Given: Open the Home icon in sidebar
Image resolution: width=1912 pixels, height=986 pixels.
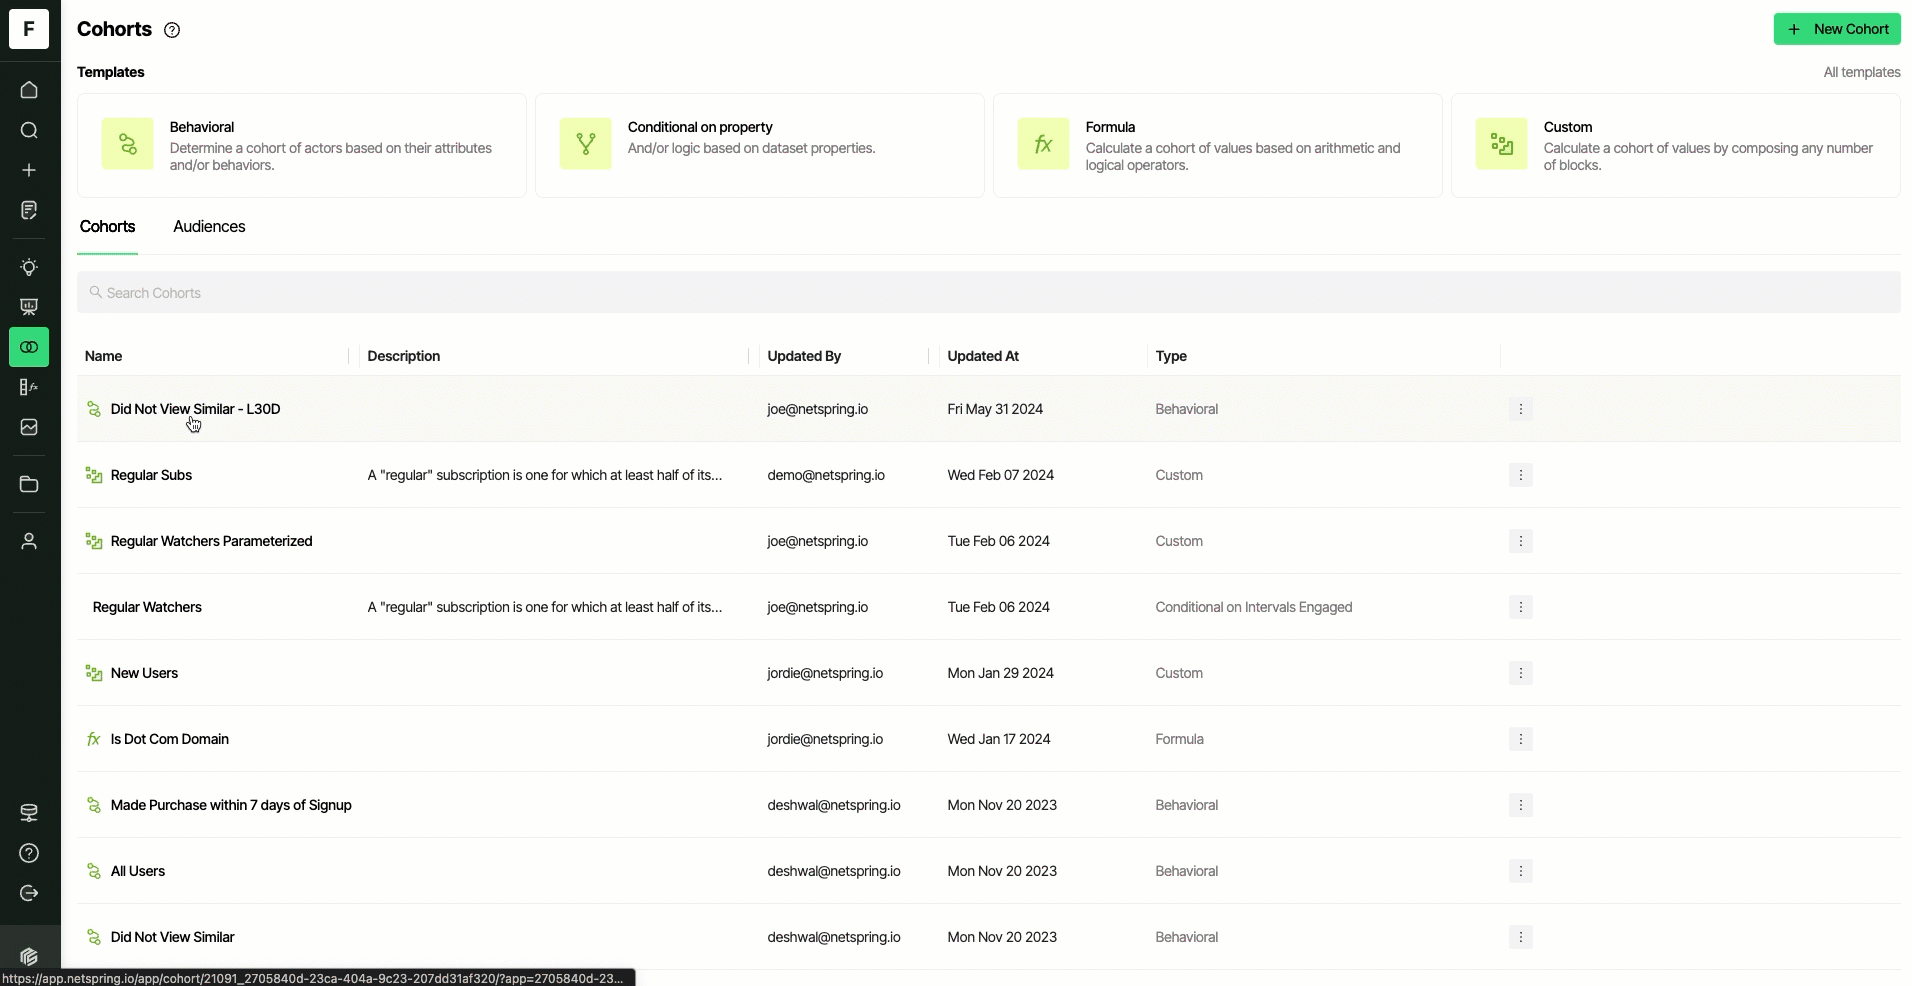Looking at the screenshot, I should (x=29, y=90).
